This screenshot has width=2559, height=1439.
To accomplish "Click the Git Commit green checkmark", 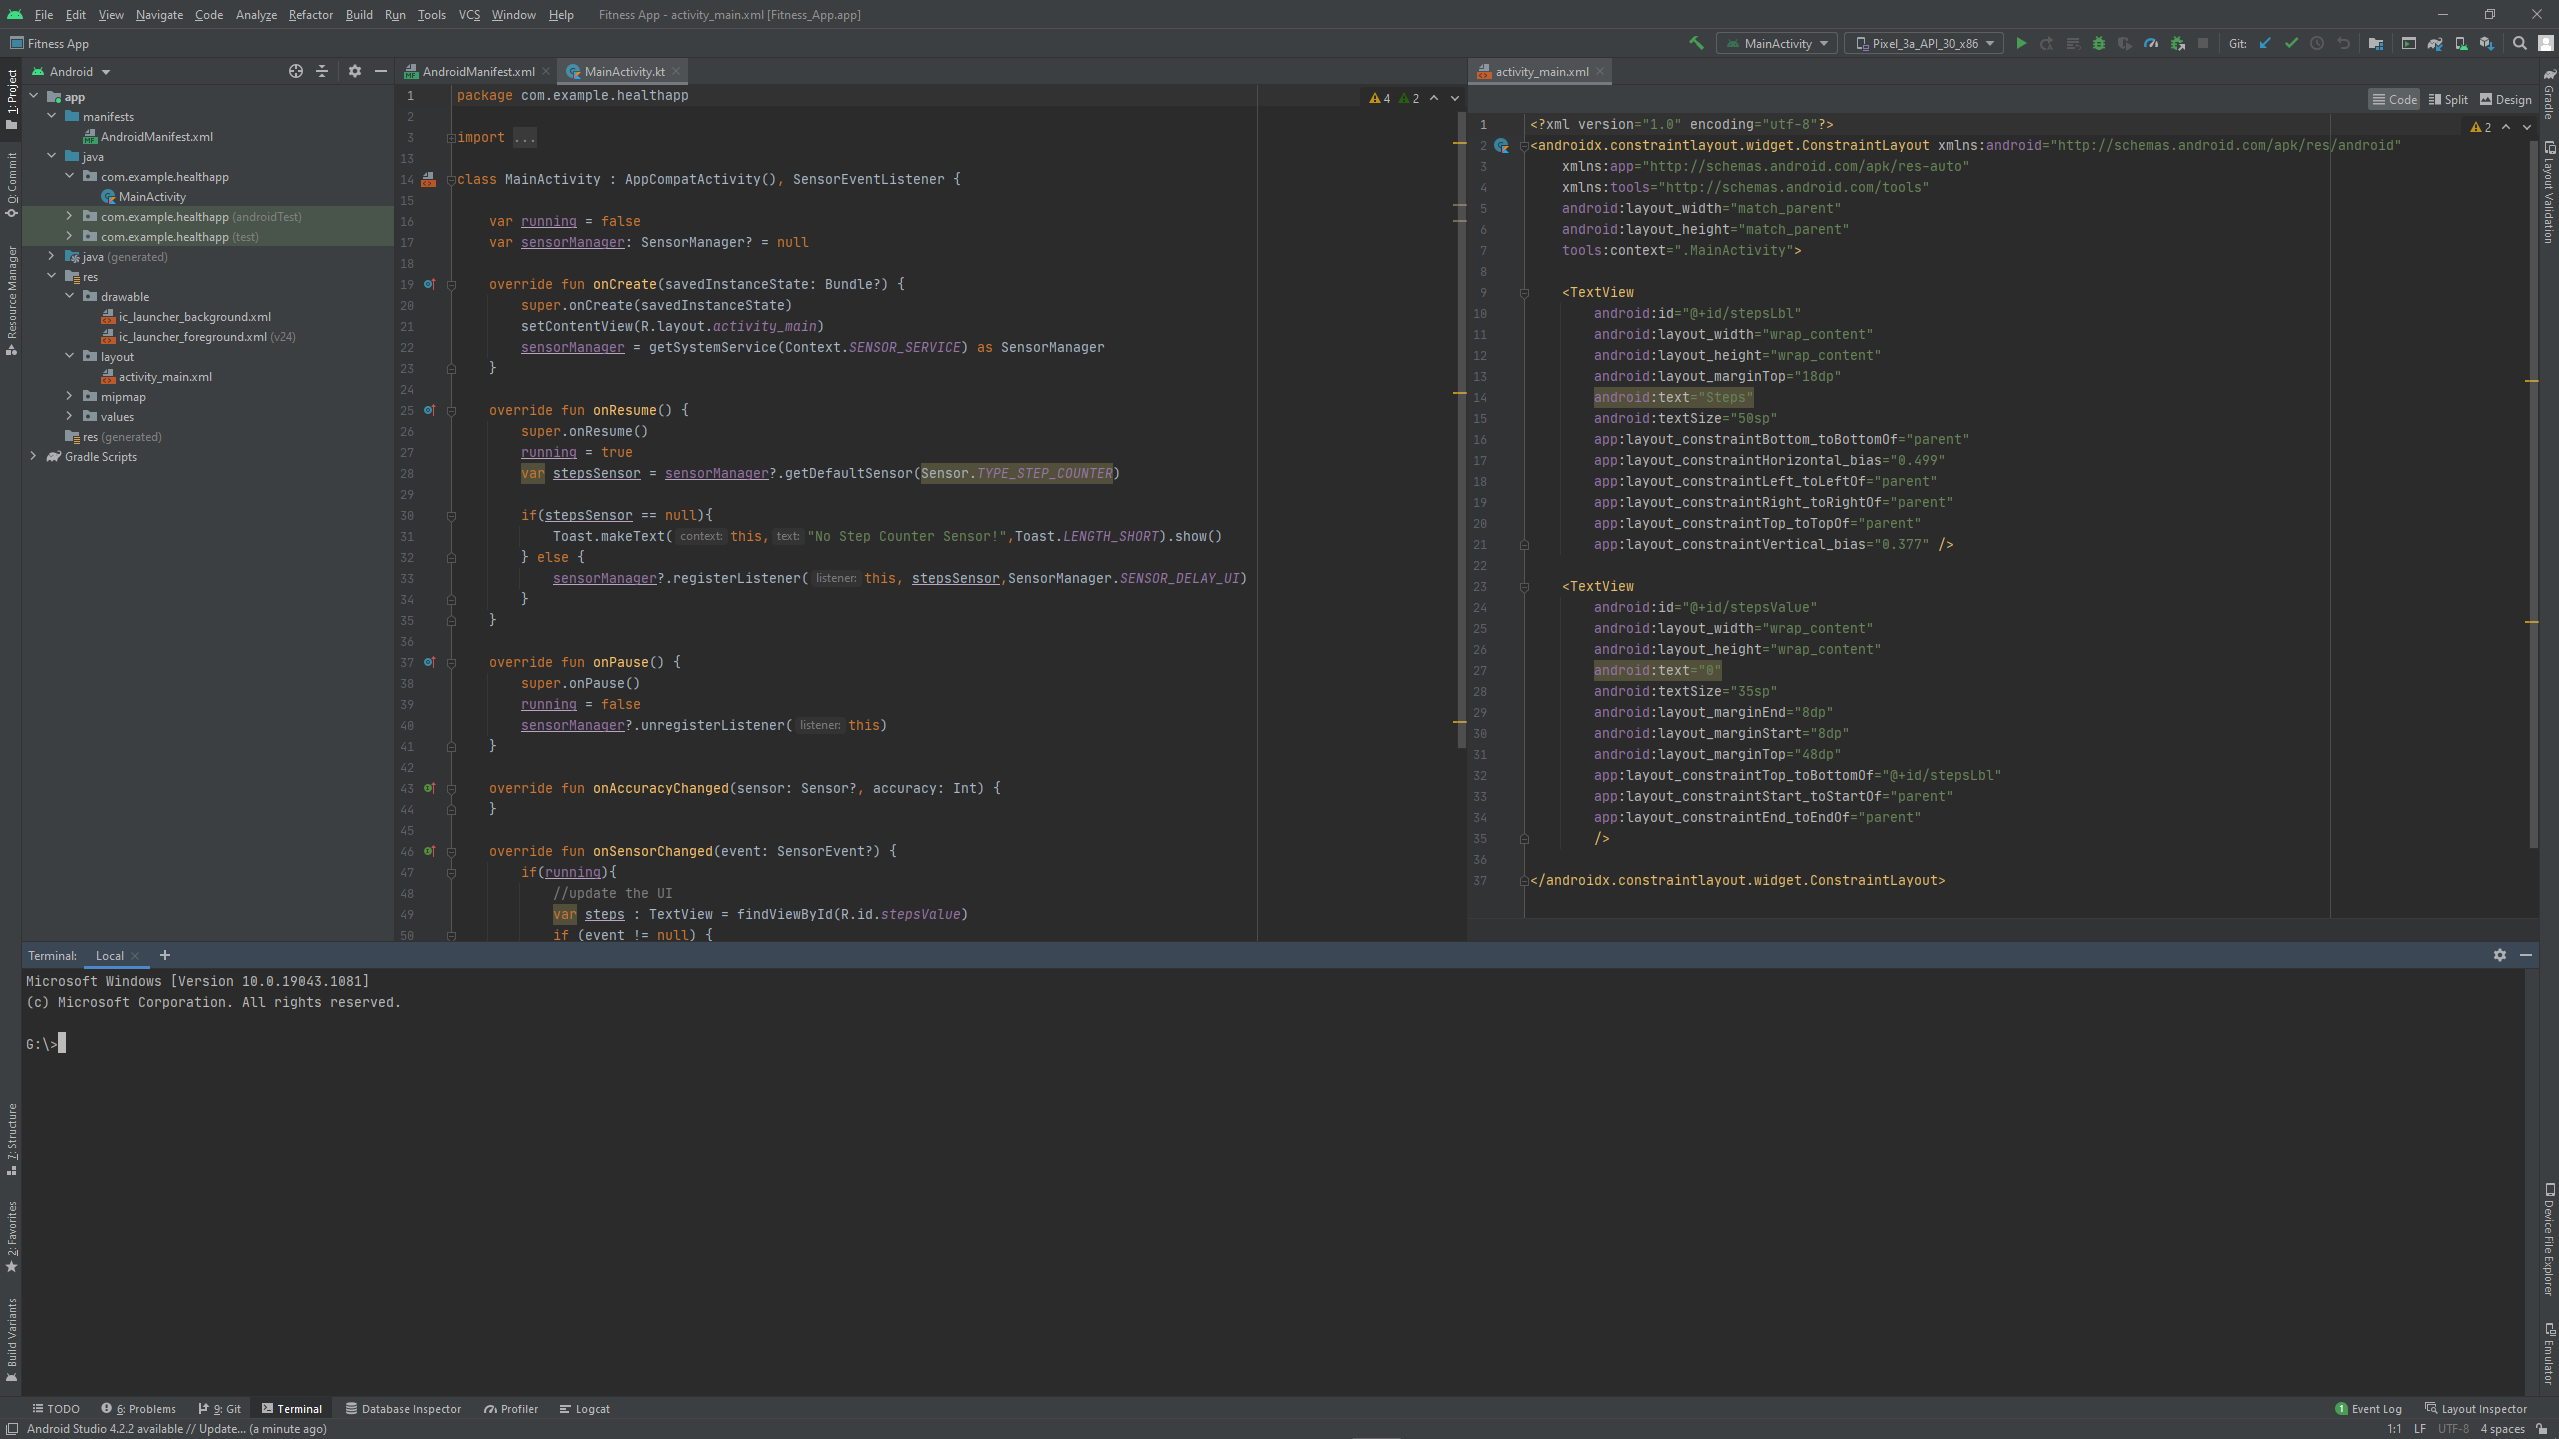I will (2292, 43).
